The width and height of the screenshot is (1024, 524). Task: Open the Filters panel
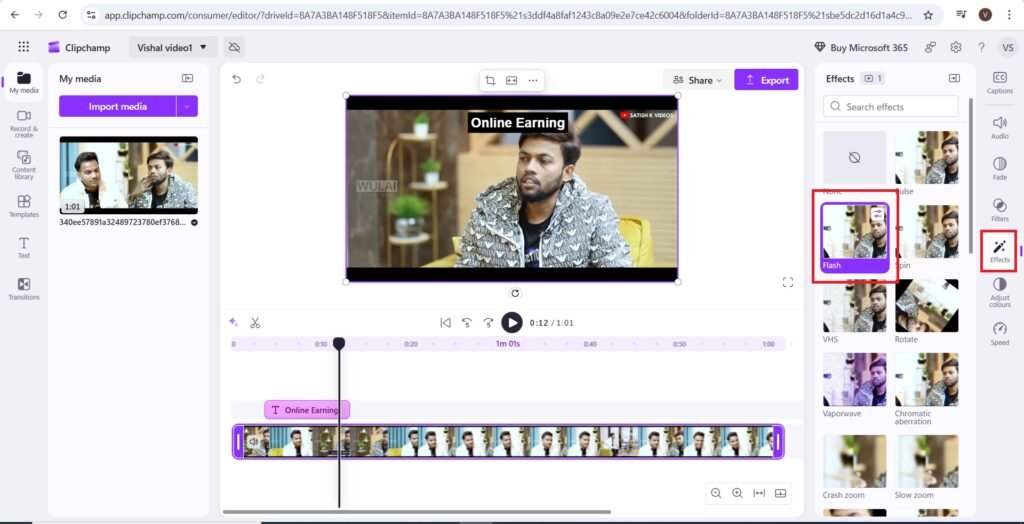point(1000,210)
